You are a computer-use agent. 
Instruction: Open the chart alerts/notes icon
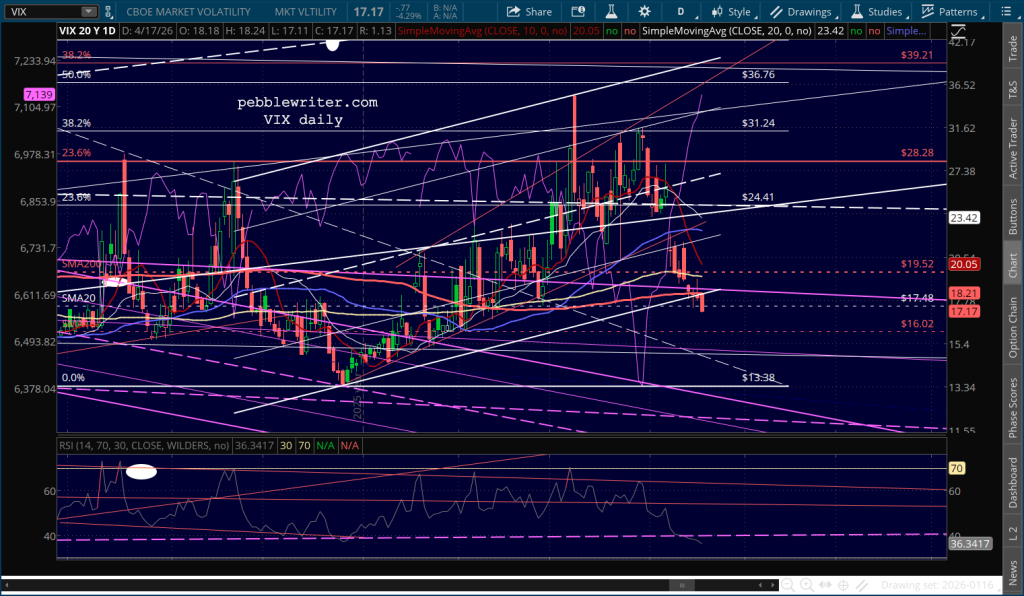click(x=578, y=12)
